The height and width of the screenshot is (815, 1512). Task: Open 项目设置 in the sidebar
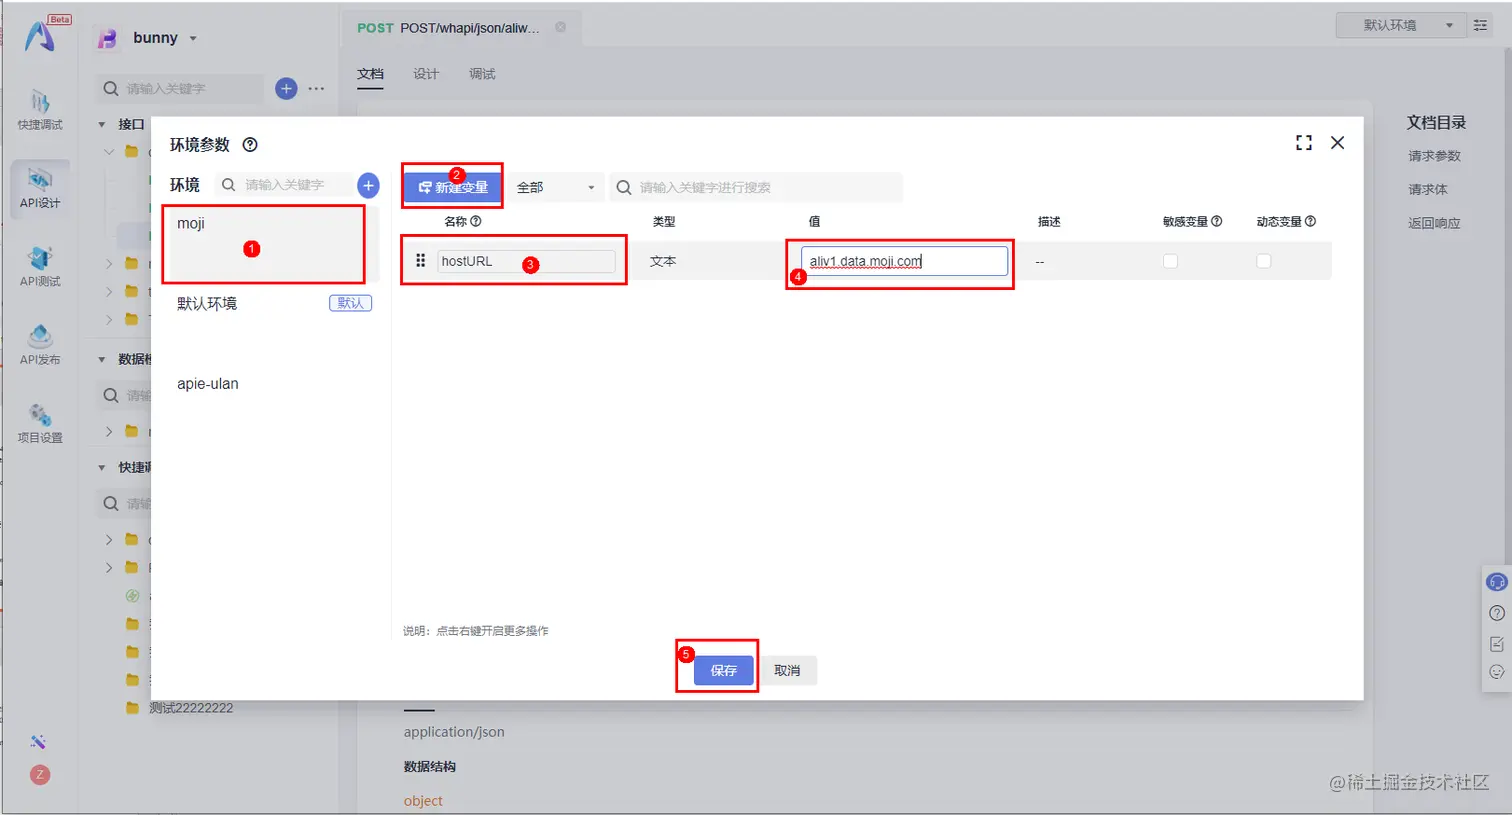40,423
